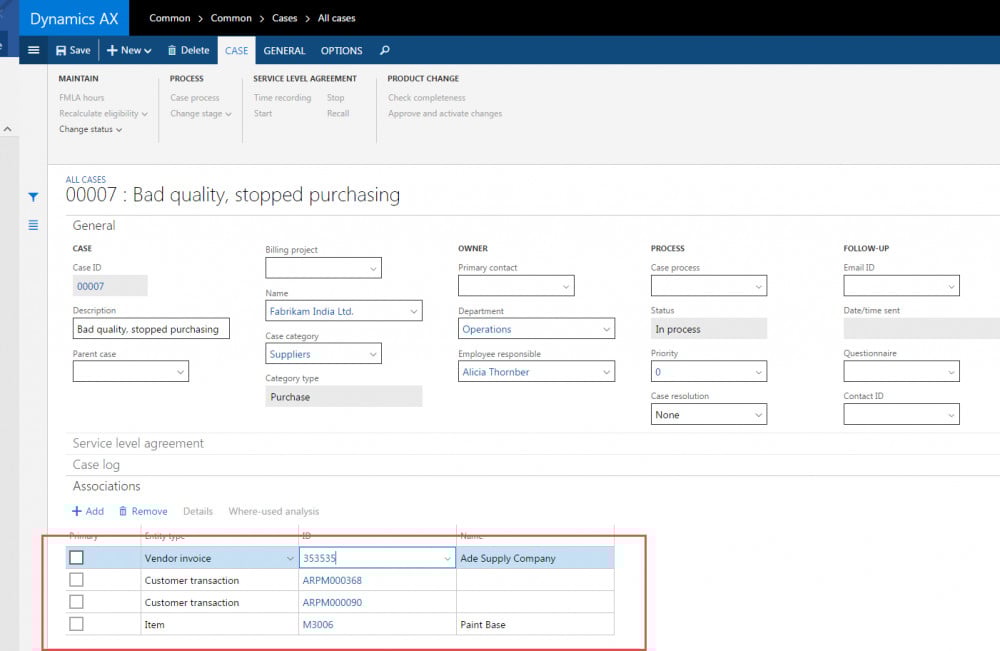1000x651 pixels.
Task: Click the Description text field
Action: coord(151,329)
